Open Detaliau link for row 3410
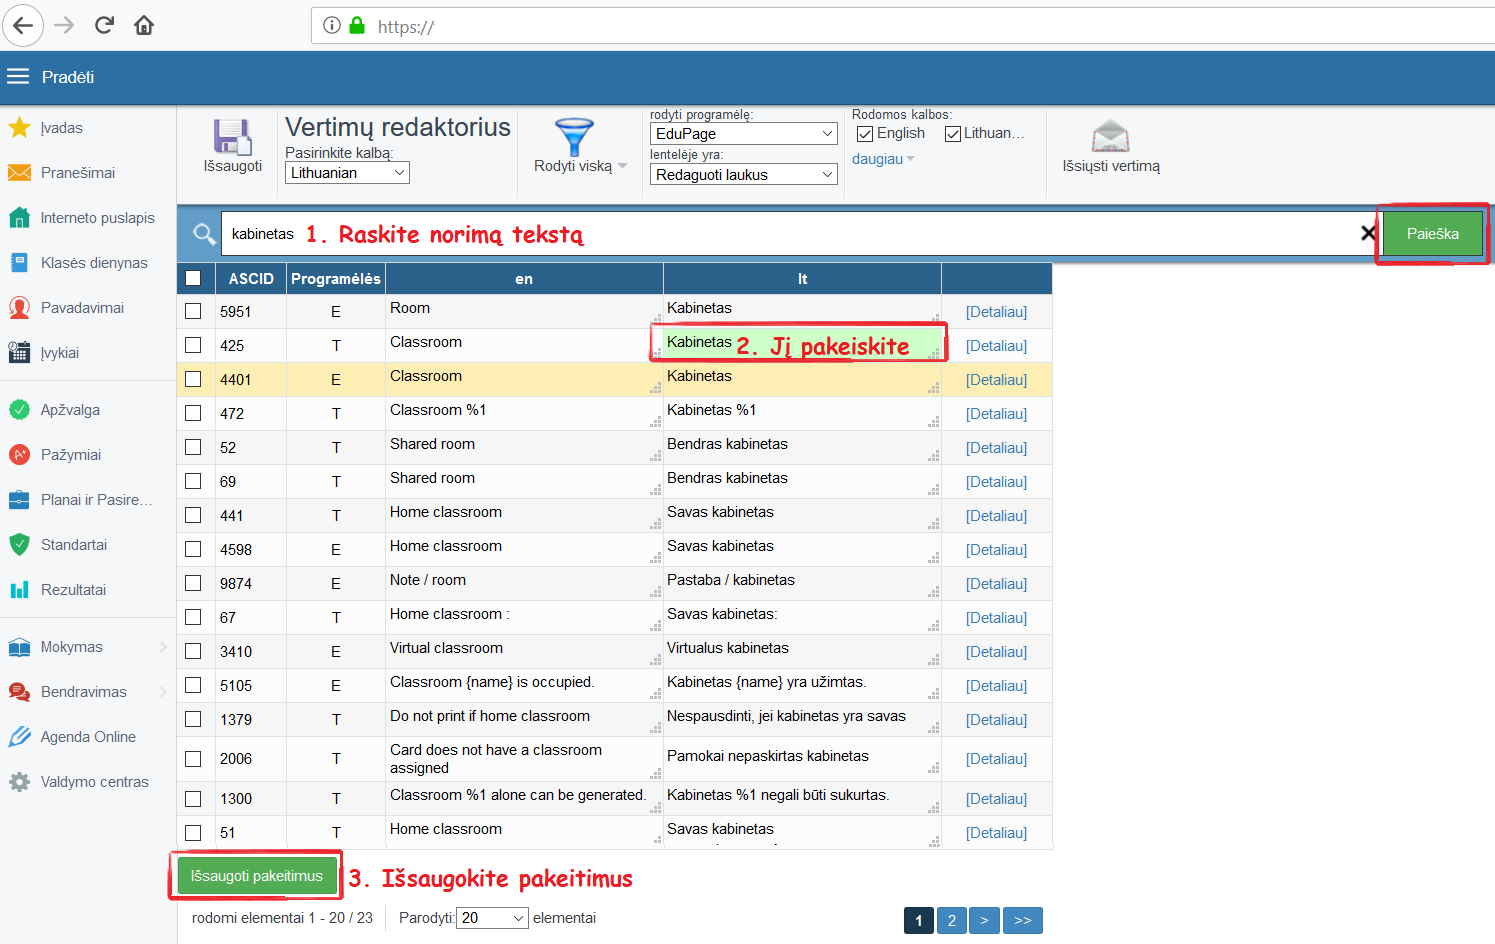Viewport: 1495px width, 944px height. tap(996, 652)
